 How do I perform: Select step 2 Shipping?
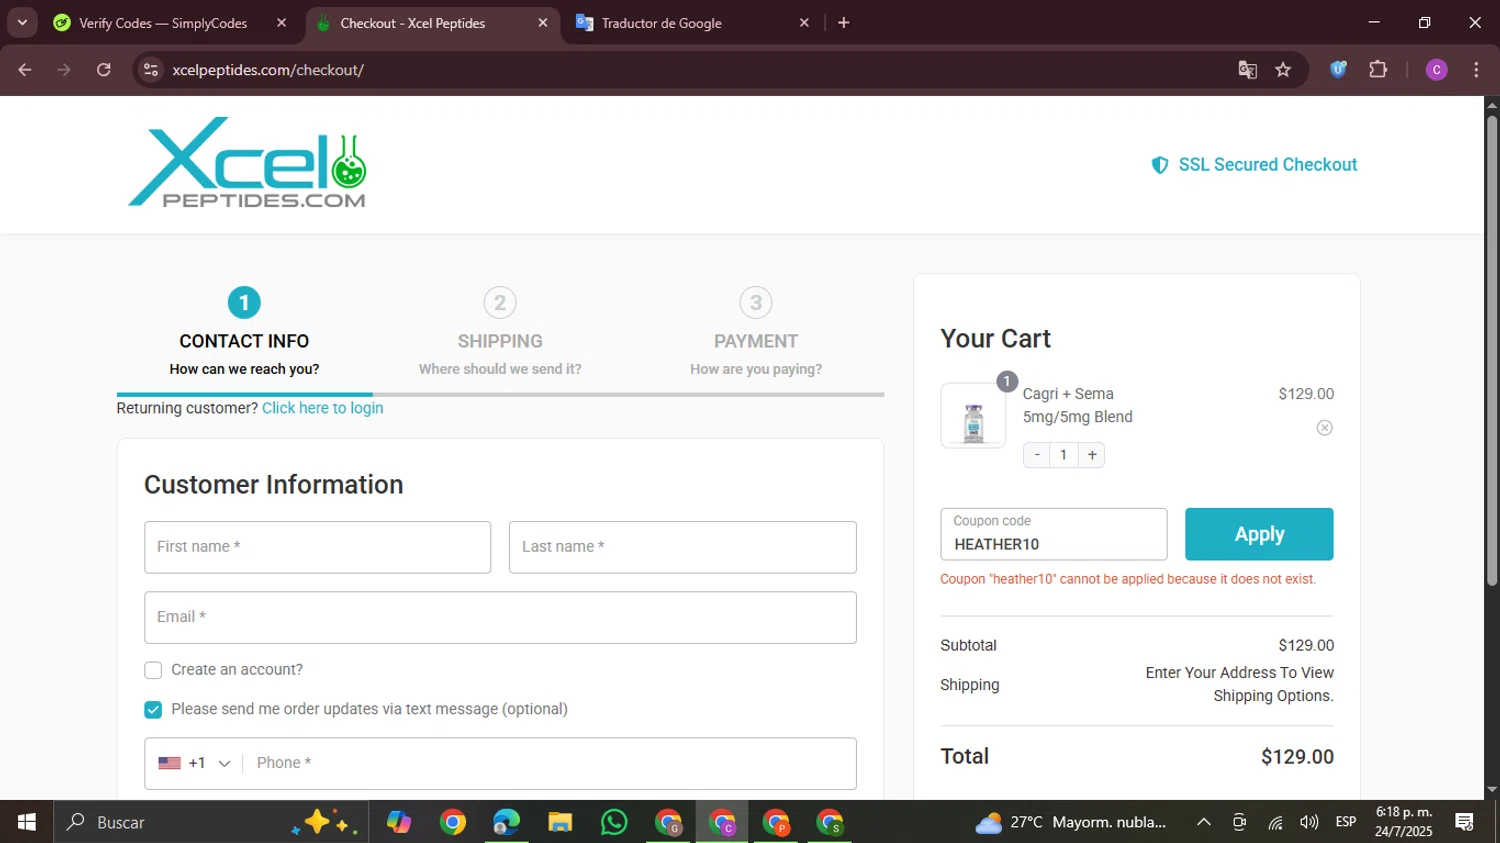[x=500, y=332]
